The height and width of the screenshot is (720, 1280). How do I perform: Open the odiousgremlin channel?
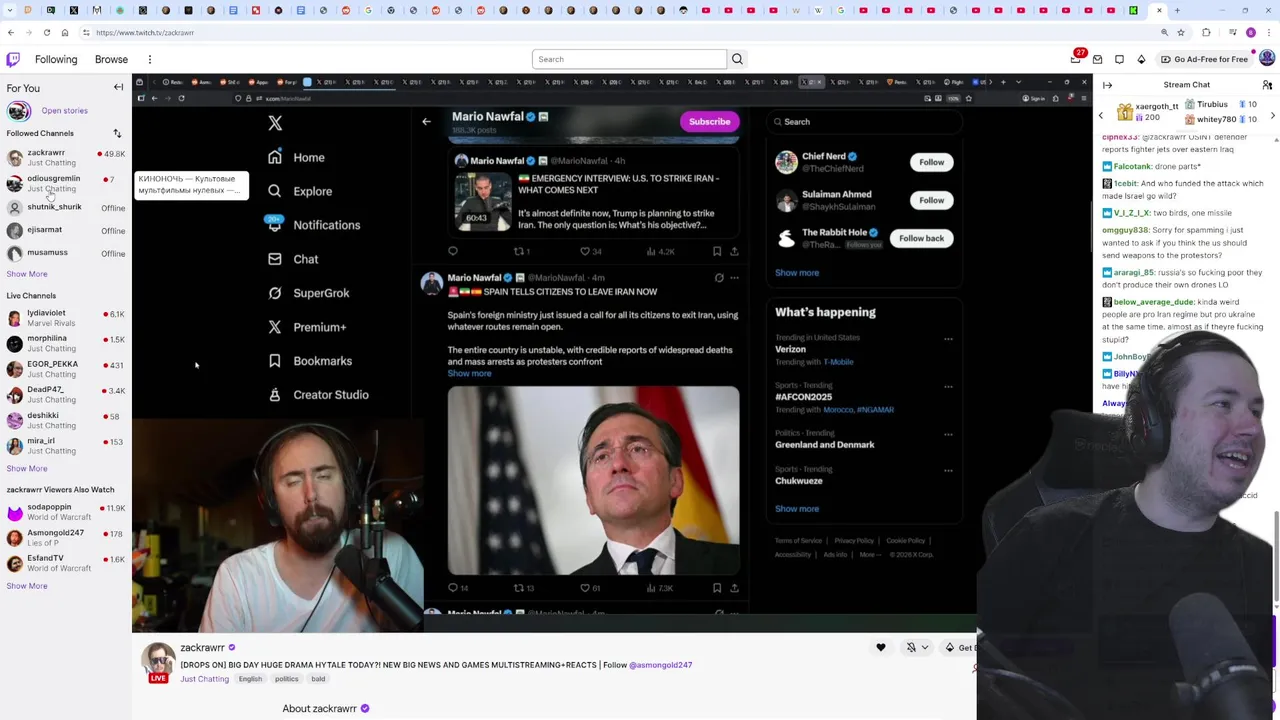click(65, 183)
